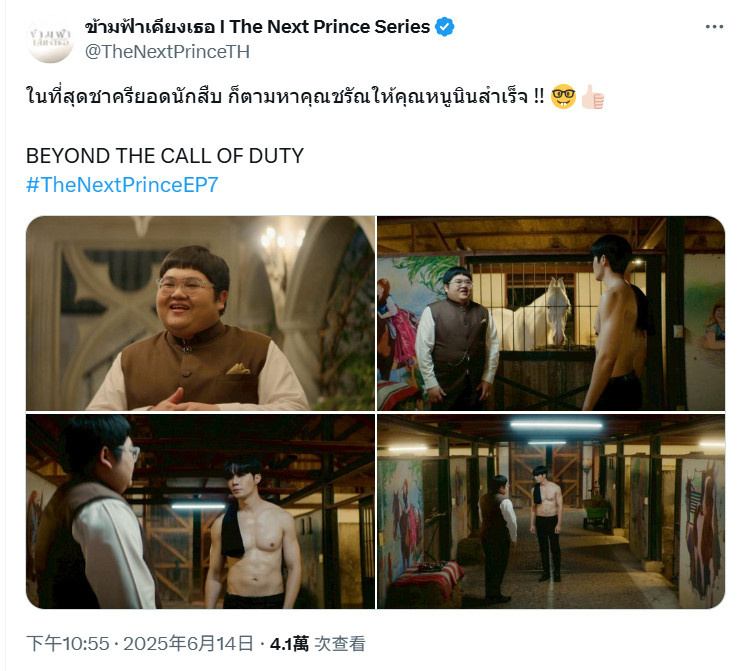Viewport: 745px width, 671px height.
Task: Click the BEYOND THE CALL OF DUTY text
Action: (x=165, y=156)
